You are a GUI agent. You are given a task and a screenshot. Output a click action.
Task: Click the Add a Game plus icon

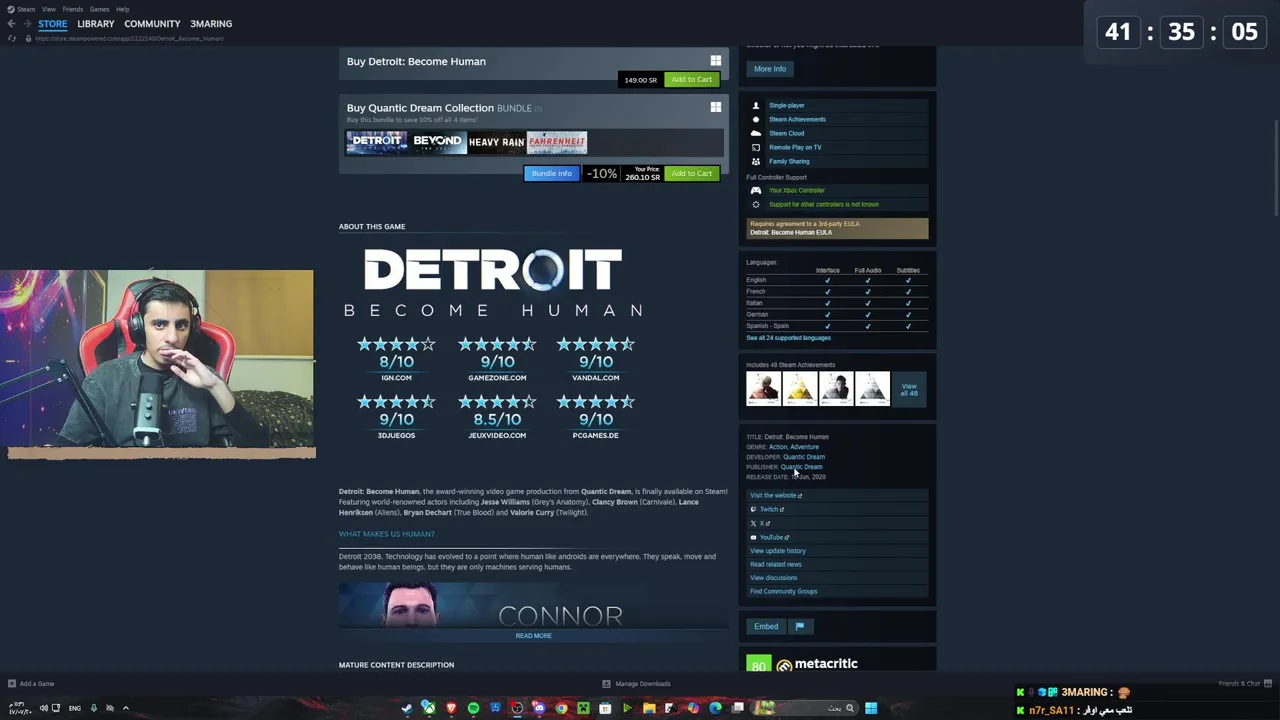(x=12, y=684)
